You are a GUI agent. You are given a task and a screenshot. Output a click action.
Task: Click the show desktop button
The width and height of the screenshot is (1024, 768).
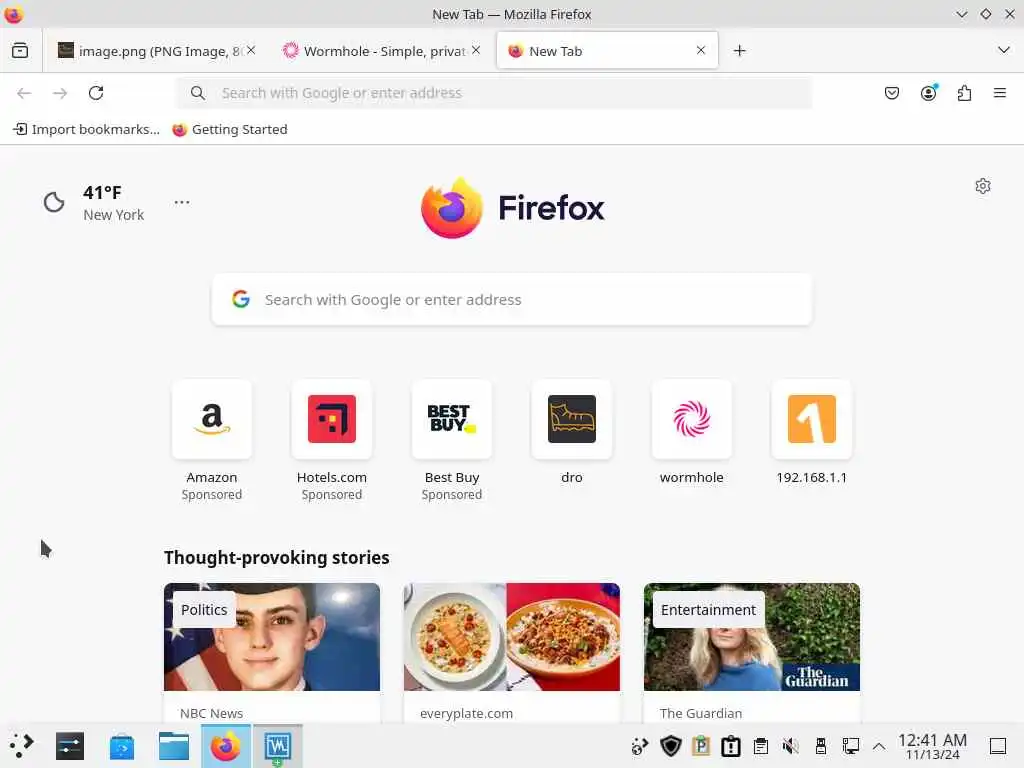[x=998, y=746]
